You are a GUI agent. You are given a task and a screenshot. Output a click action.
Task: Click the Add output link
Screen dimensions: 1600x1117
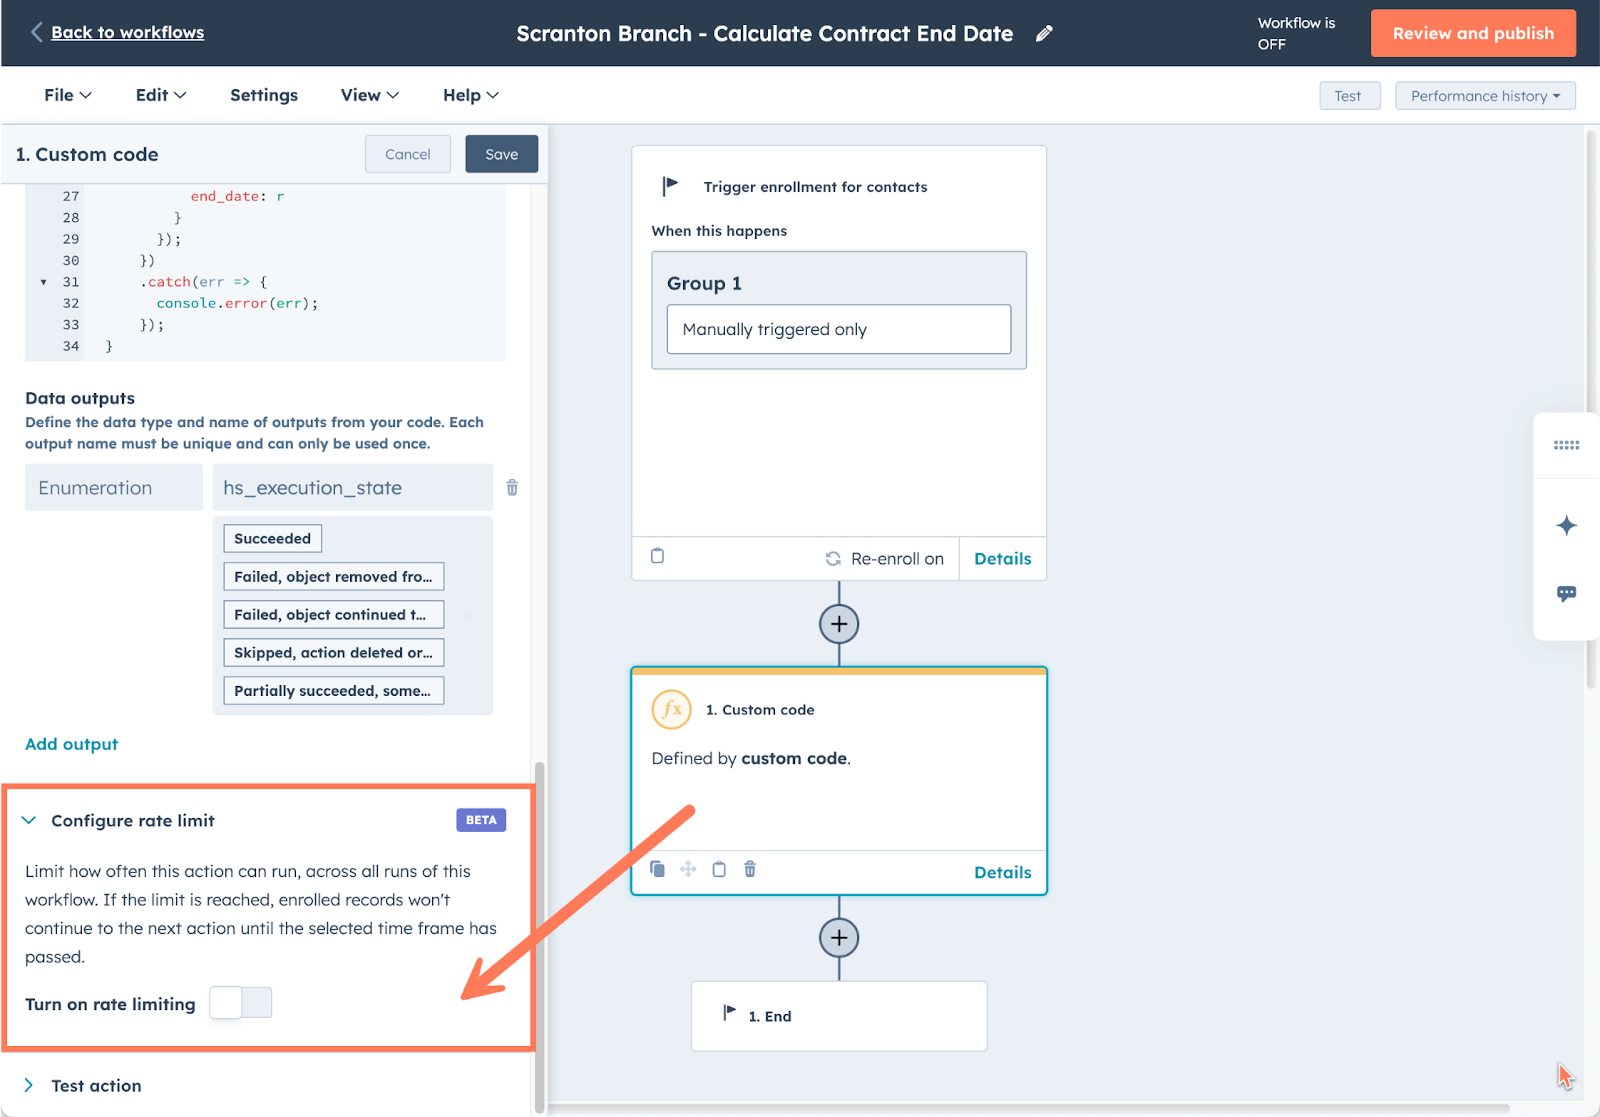71,744
